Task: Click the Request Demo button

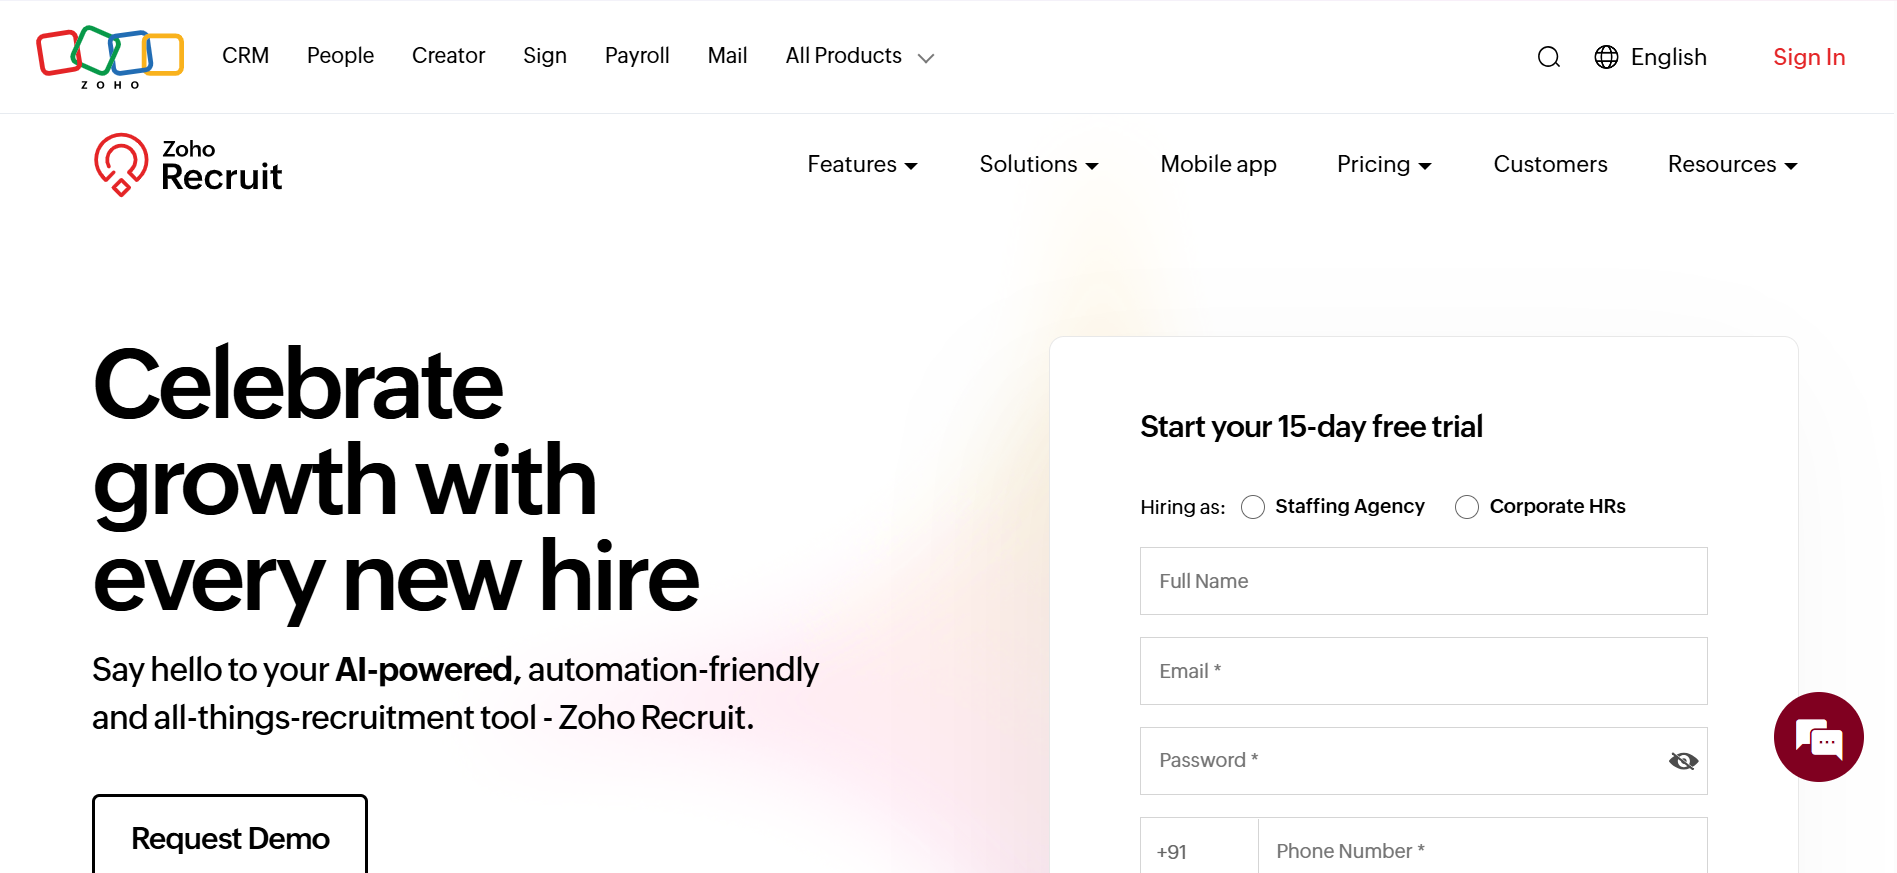Action: tap(230, 838)
